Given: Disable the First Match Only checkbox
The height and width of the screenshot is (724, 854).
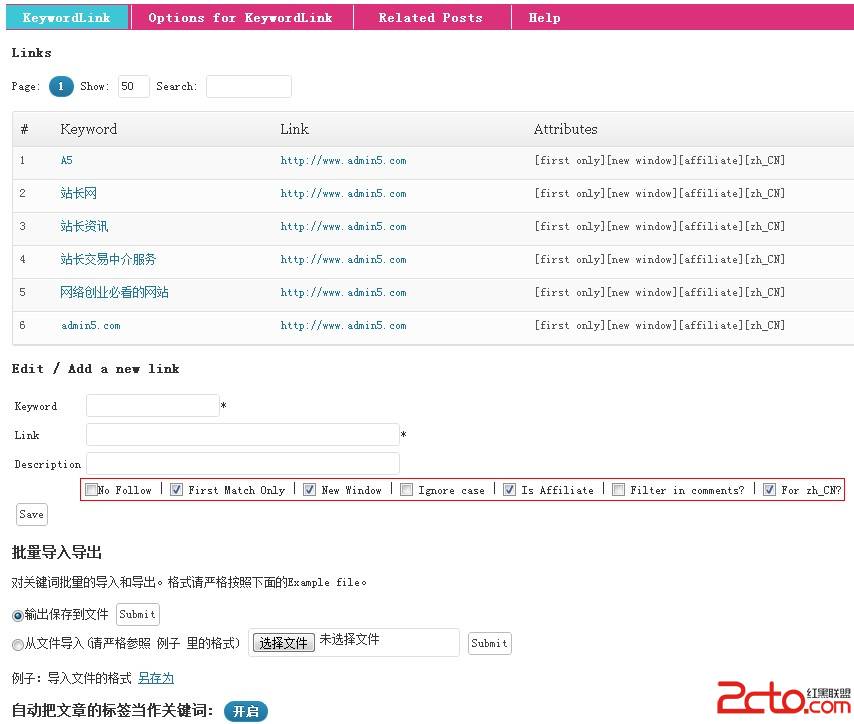Looking at the screenshot, I should coord(177,490).
